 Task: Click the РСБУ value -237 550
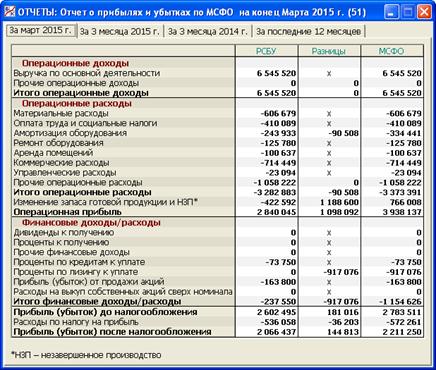click(278, 302)
